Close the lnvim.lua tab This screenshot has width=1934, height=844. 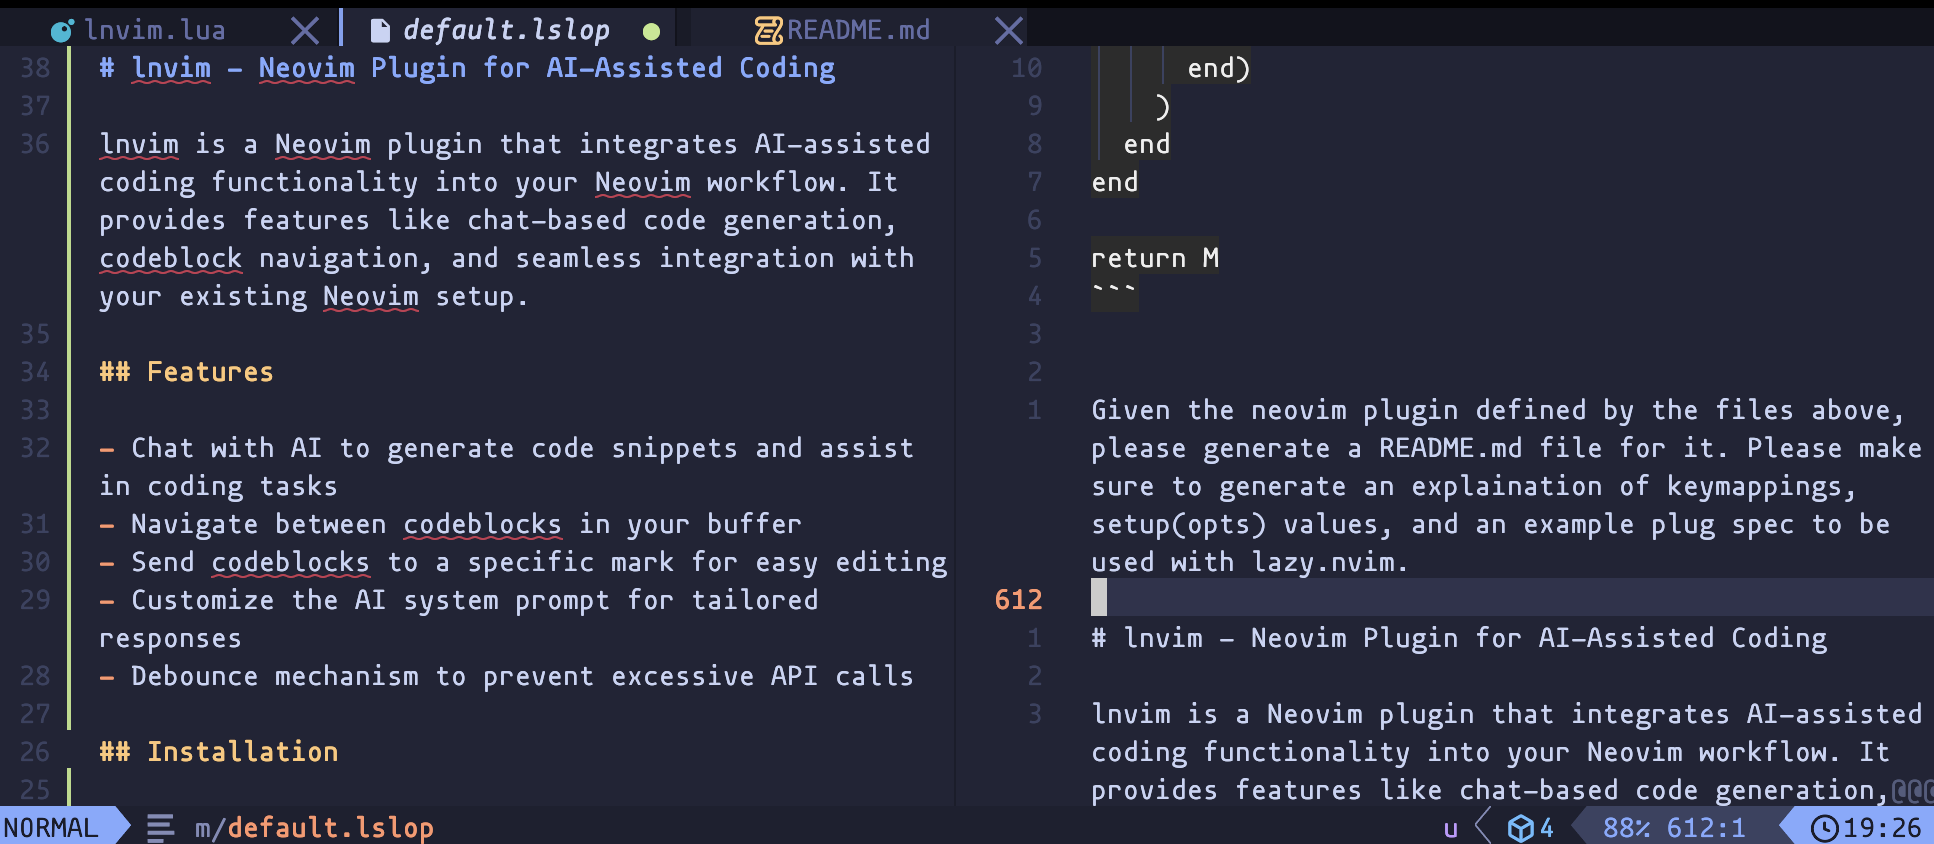(x=305, y=31)
